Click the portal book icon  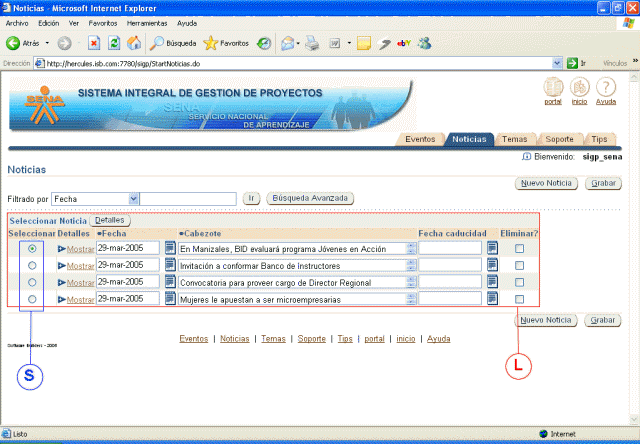click(x=553, y=87)
